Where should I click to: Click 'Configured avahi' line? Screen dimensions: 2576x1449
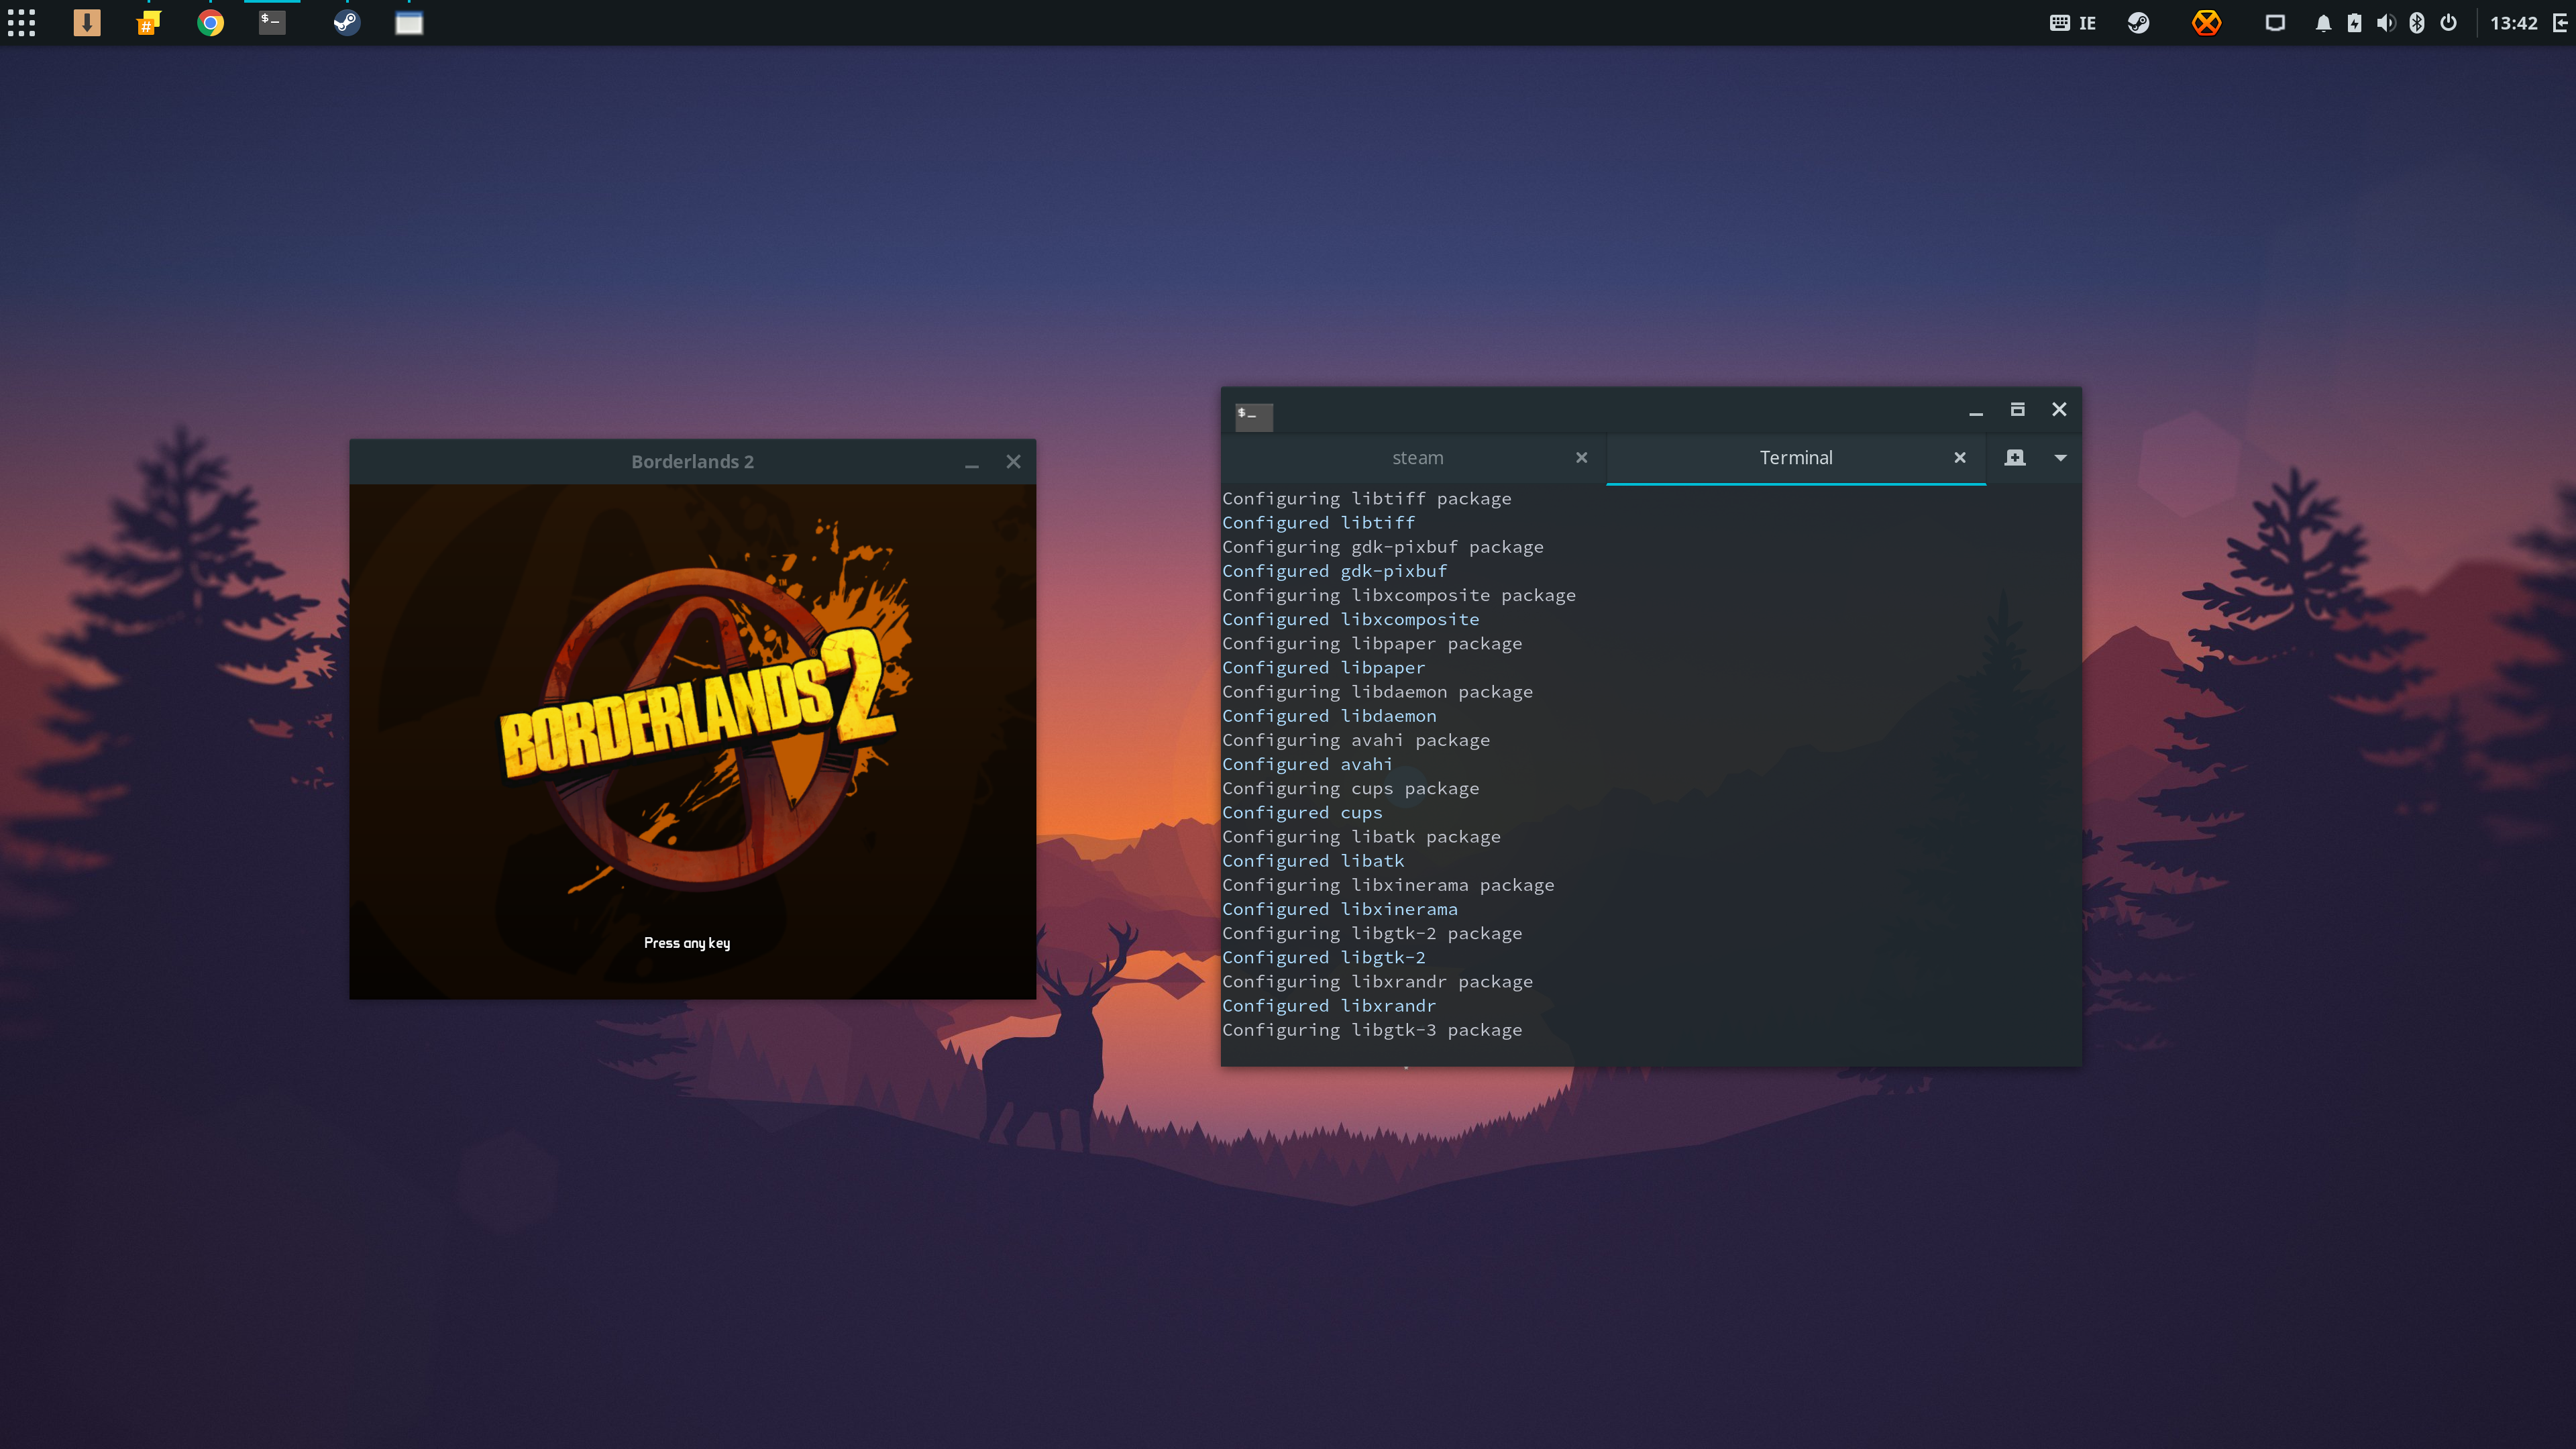1307,765
